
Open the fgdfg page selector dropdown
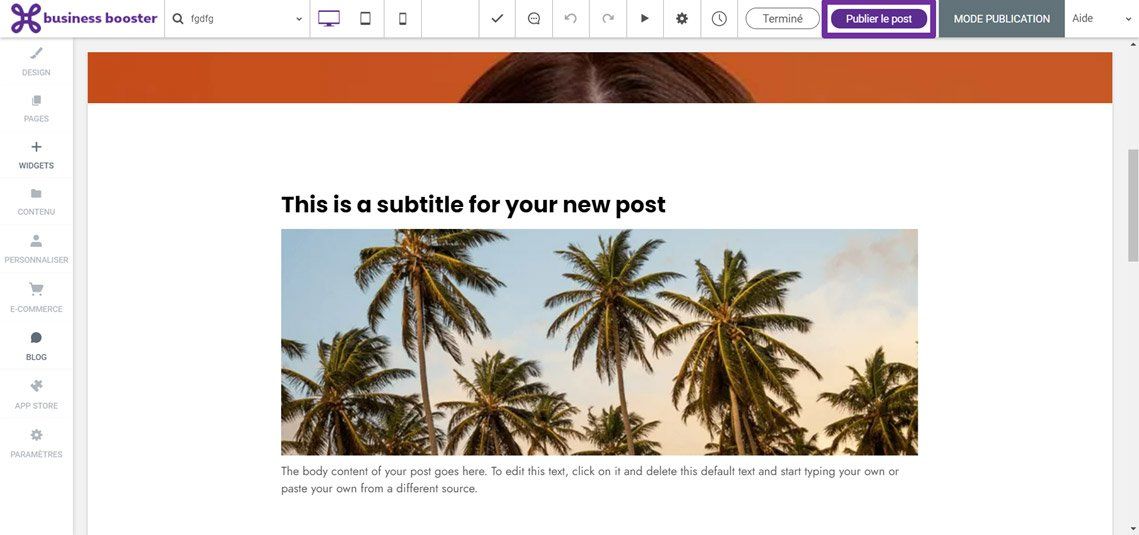click(x=238, y=19)
